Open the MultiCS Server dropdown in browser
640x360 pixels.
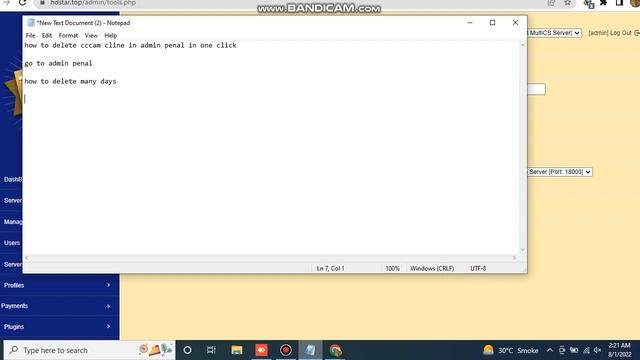[x=554, y=33]
